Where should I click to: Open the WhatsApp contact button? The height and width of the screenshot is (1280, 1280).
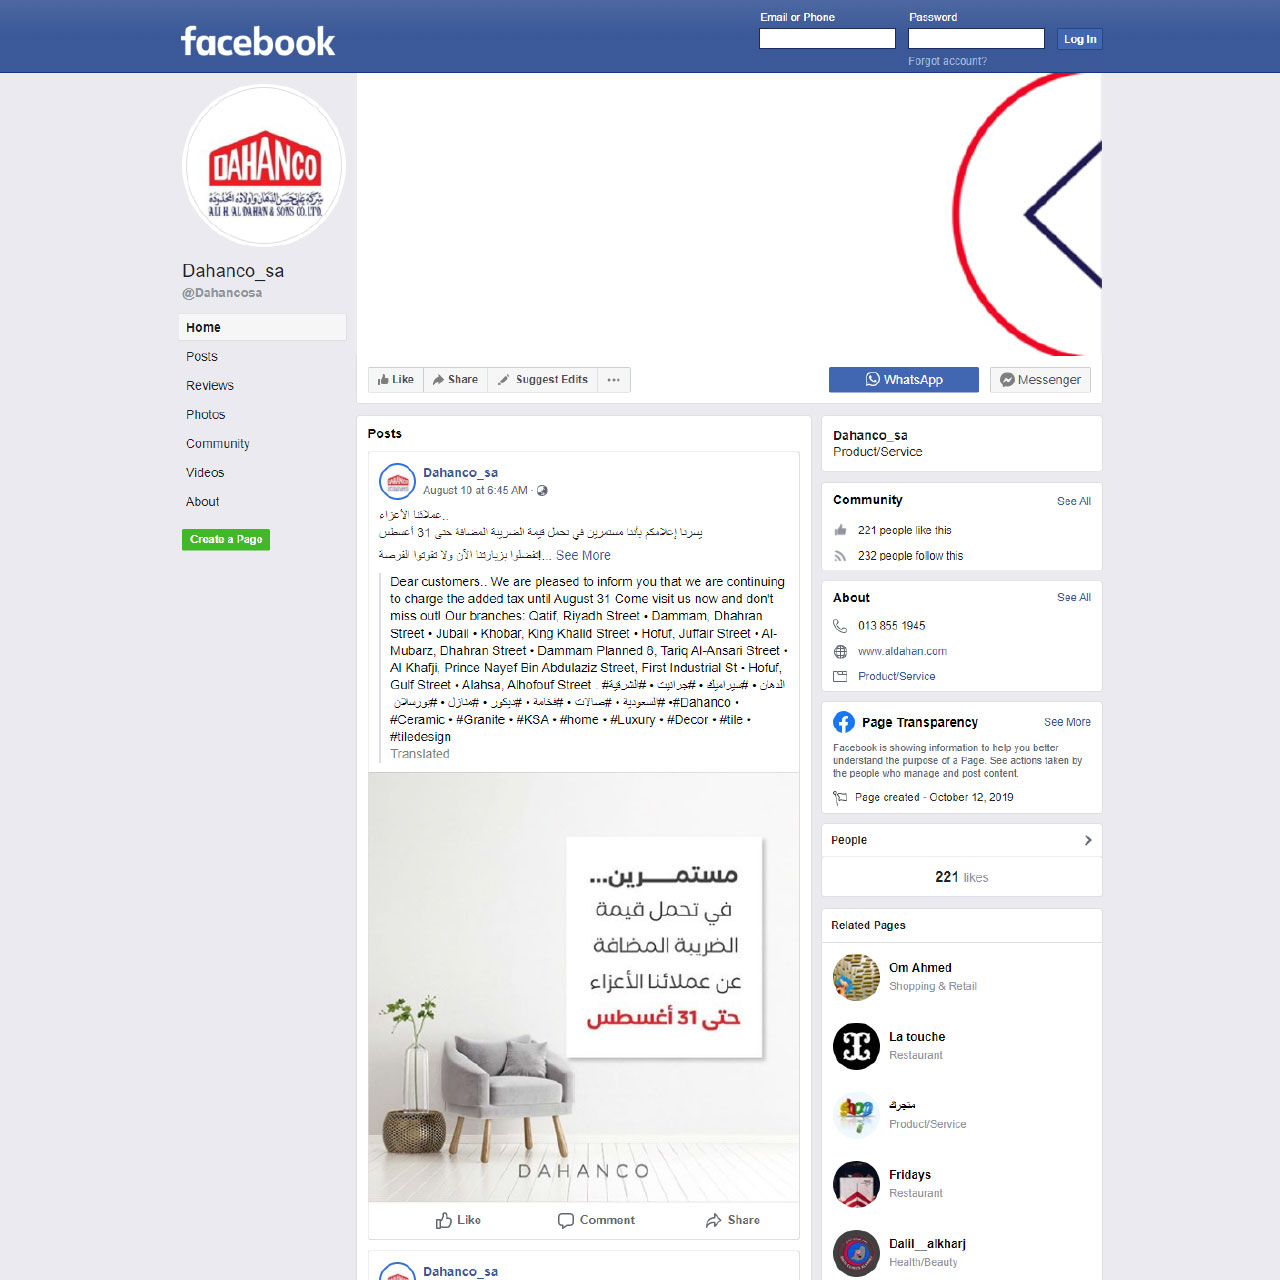(903, 380)
